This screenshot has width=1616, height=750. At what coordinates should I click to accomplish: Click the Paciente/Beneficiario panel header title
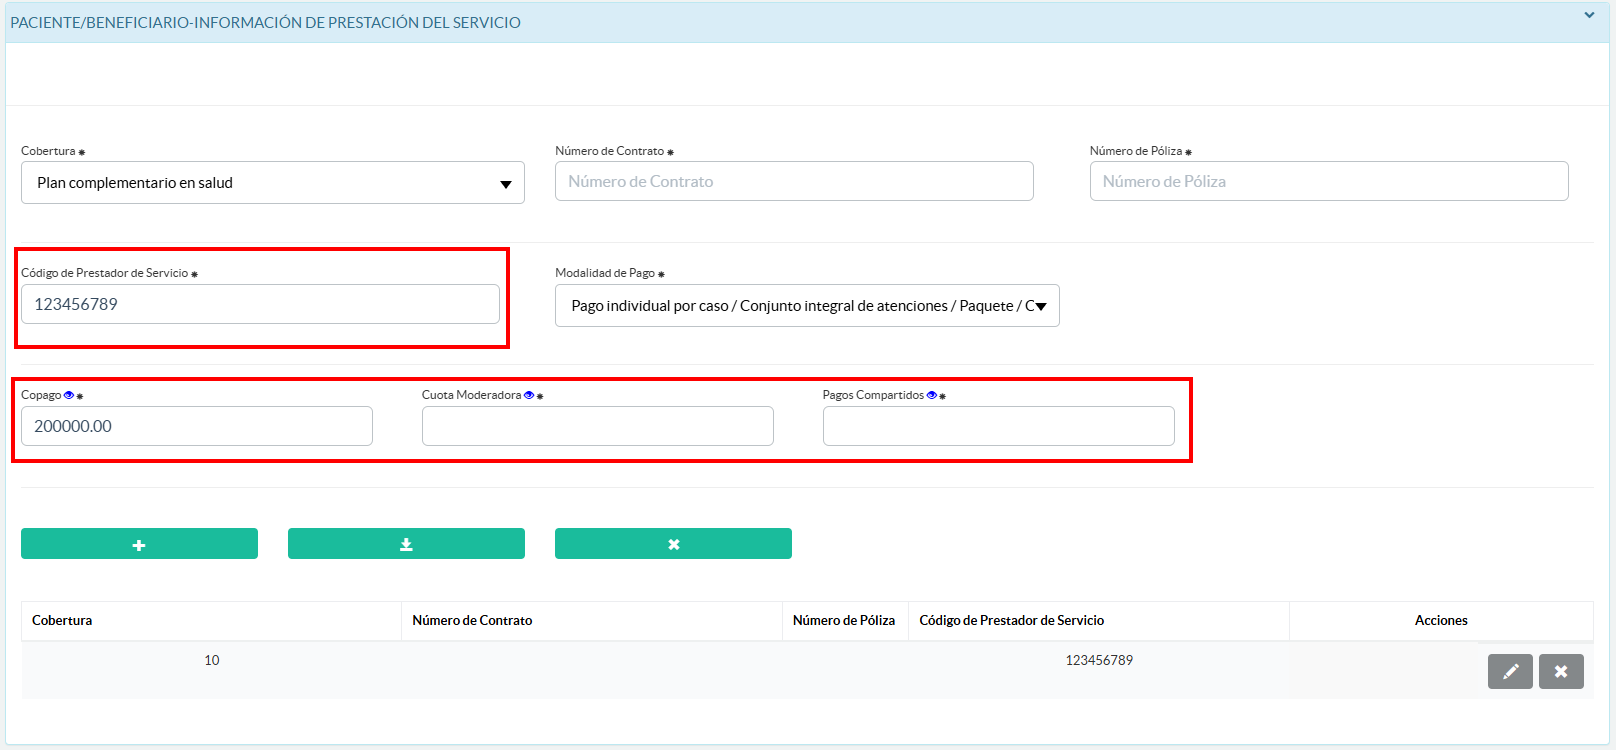(265, 22)
